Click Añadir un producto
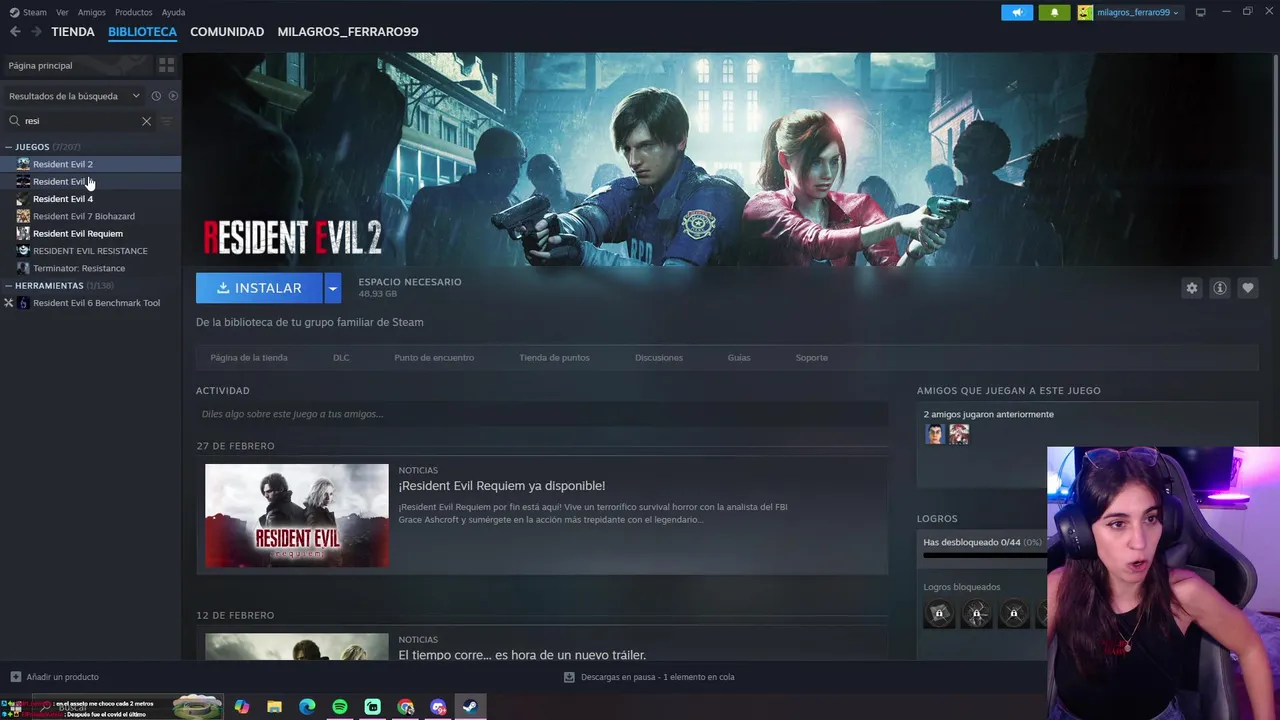 click(62, 677)
